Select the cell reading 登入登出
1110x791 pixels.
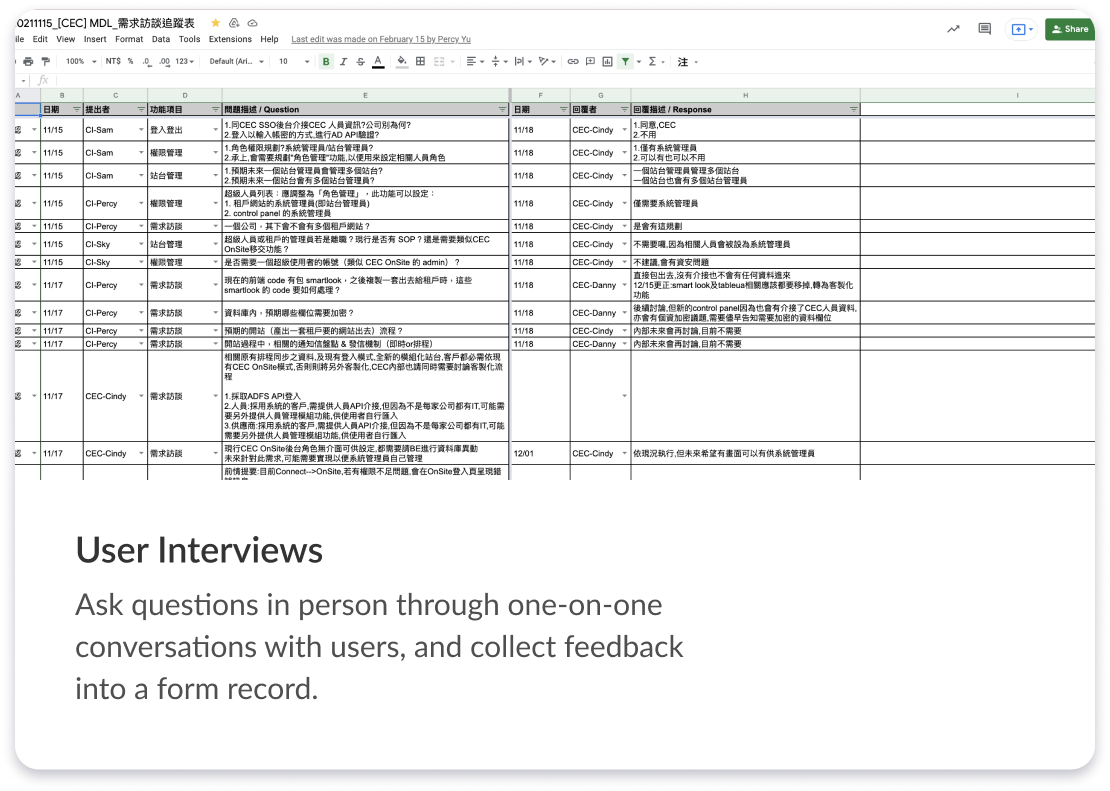[185, 130]
